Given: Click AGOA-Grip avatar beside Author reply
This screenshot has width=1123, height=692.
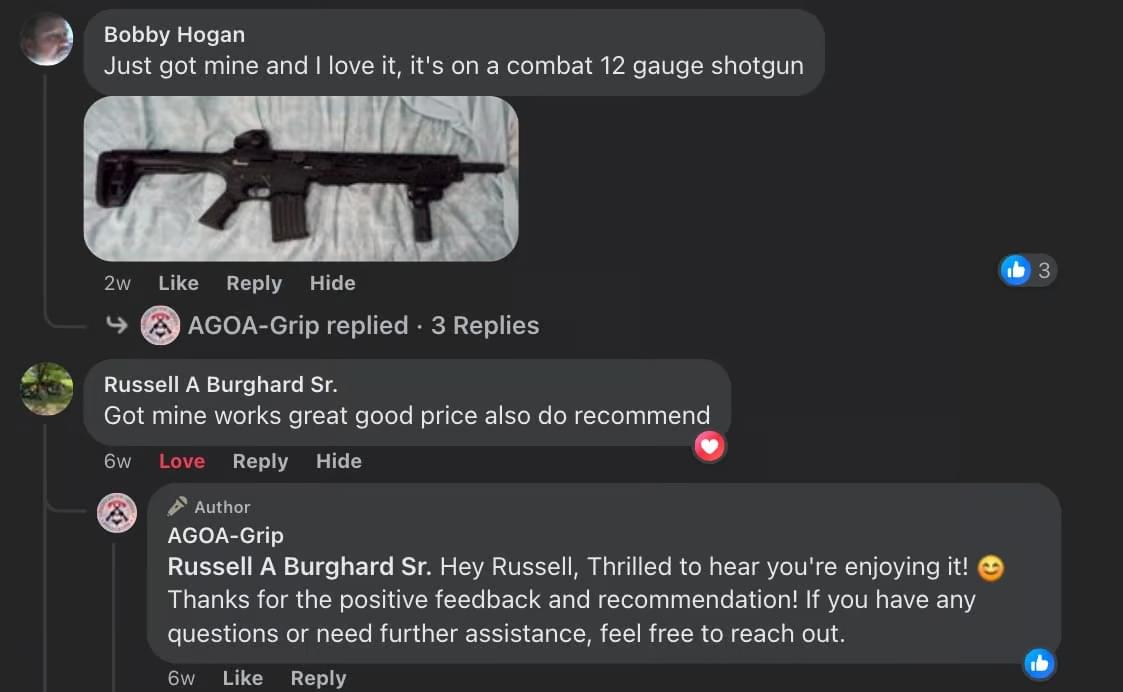Looking at the screenshot, I should [x=117, y=513].
